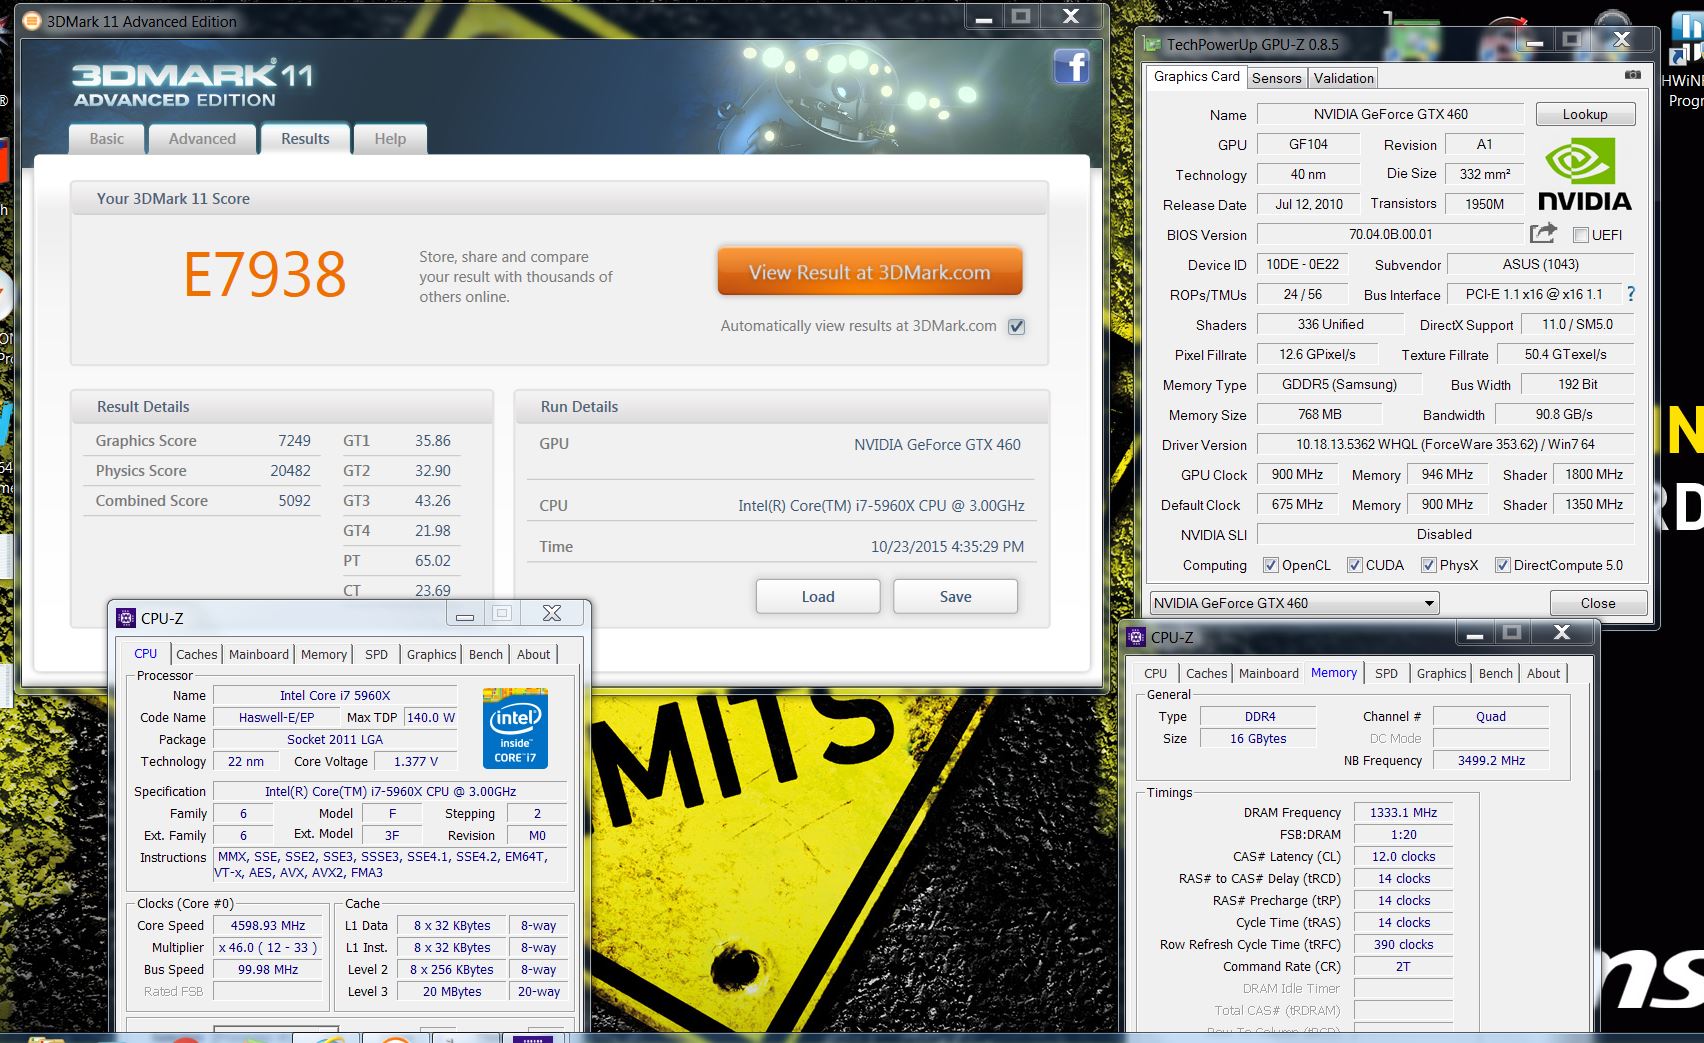Open Memory tab in left CPU-Z window
The width and height of the screenshot is (1704, 1043).
(x=324, y=654)
